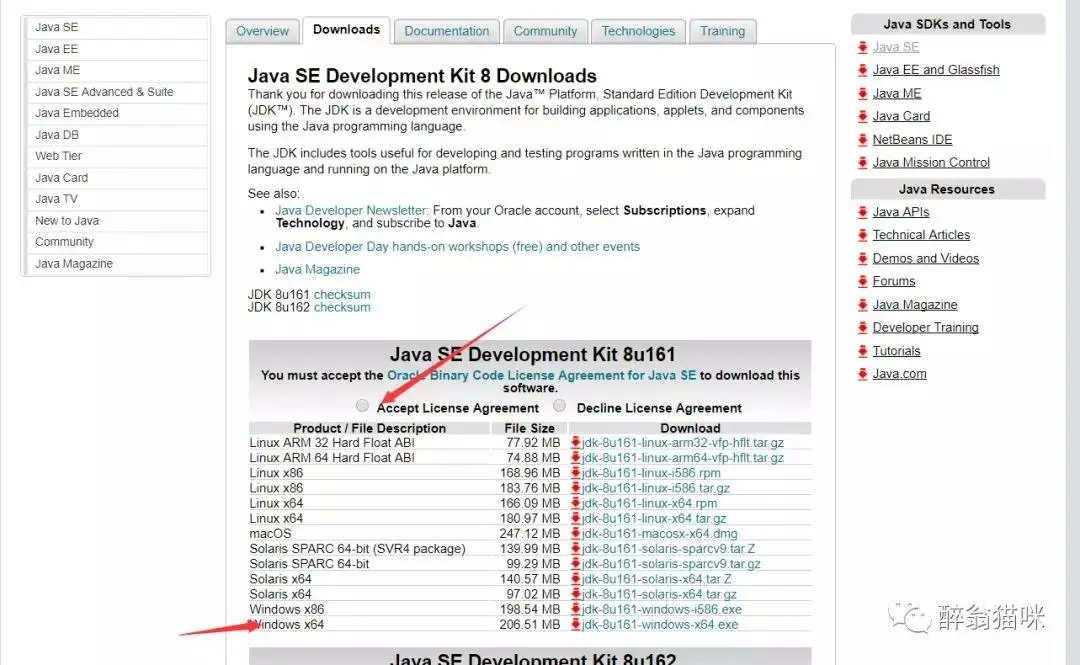The image size is (1080, 665).
Task: Click download icon beside solaris-x64.tar.Z
Action: (575, 579)
